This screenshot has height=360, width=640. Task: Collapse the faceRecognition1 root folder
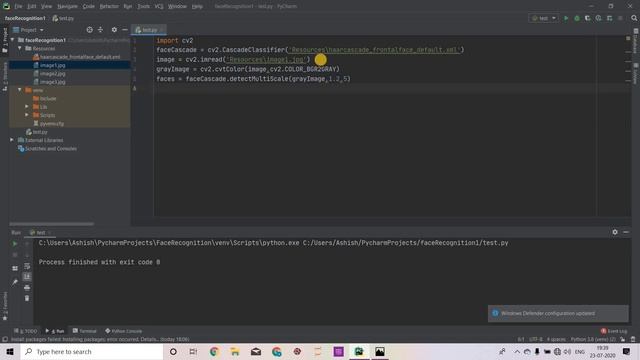(12, 40)
